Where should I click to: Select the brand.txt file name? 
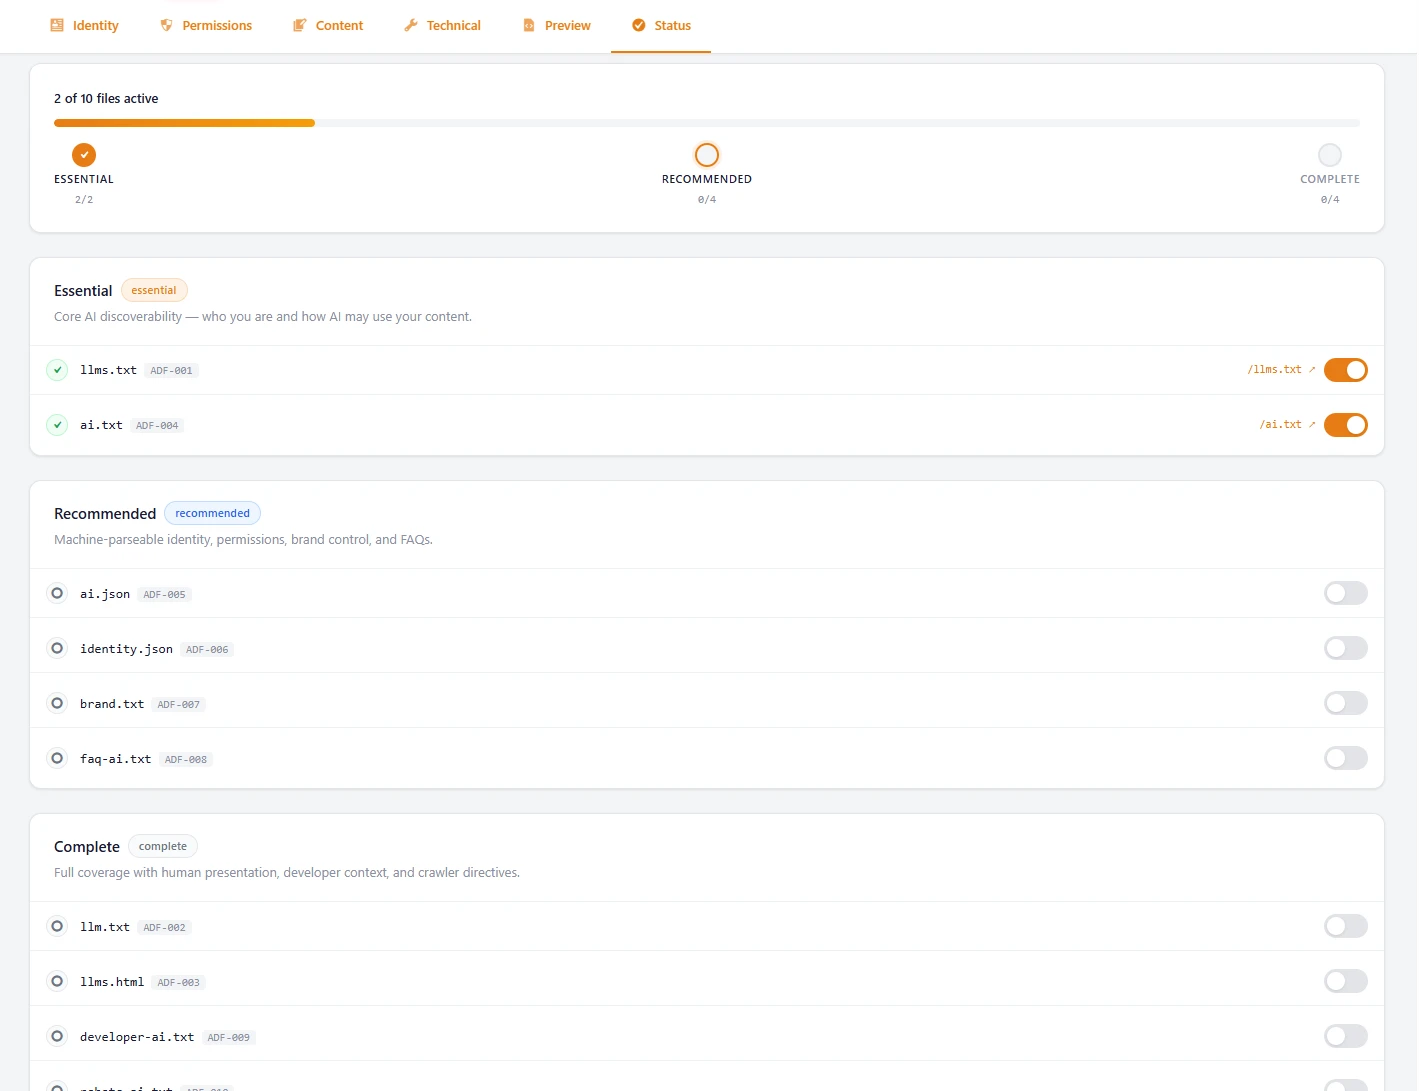(x=112, y=703)
